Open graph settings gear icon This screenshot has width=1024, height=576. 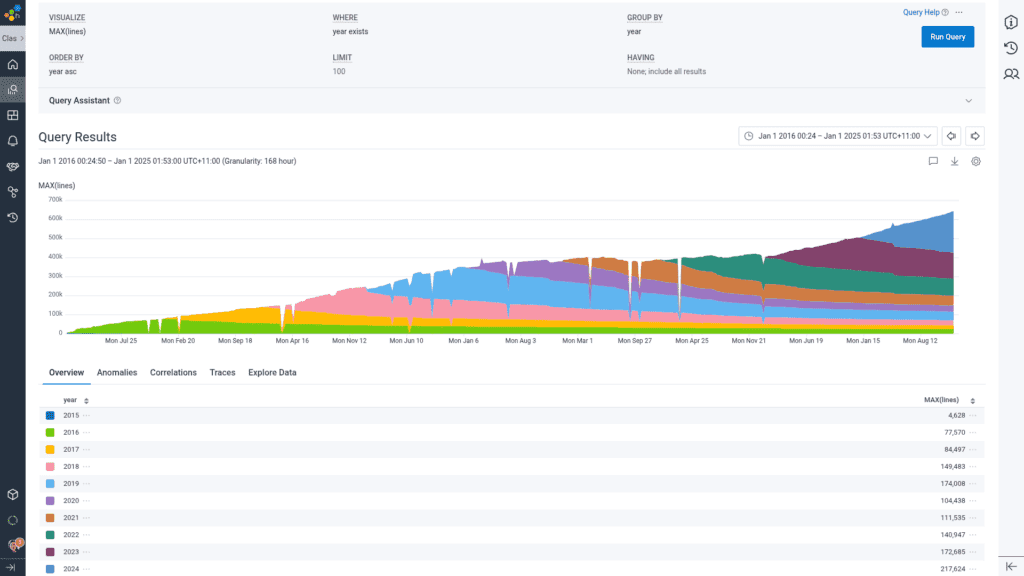tap(976, 161)
